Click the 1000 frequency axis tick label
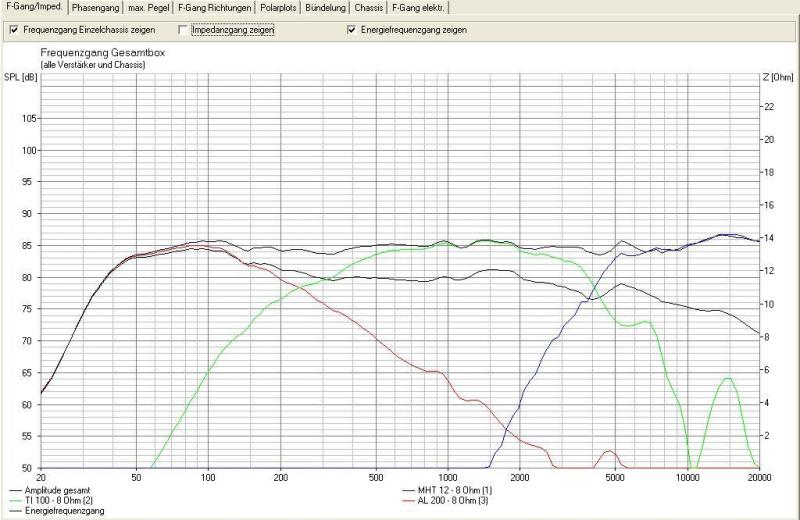Image resolution: width=800 pixels, height=520 pixels. pyautogui.click(x=447, y=476)
